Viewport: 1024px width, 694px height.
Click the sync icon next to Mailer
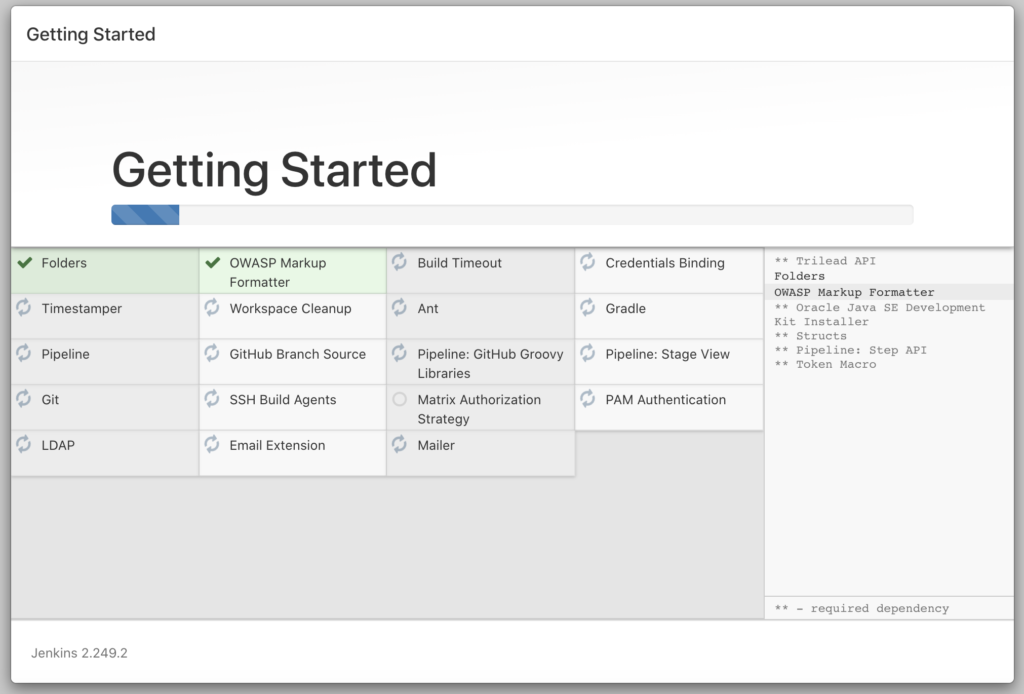point(400,444)
